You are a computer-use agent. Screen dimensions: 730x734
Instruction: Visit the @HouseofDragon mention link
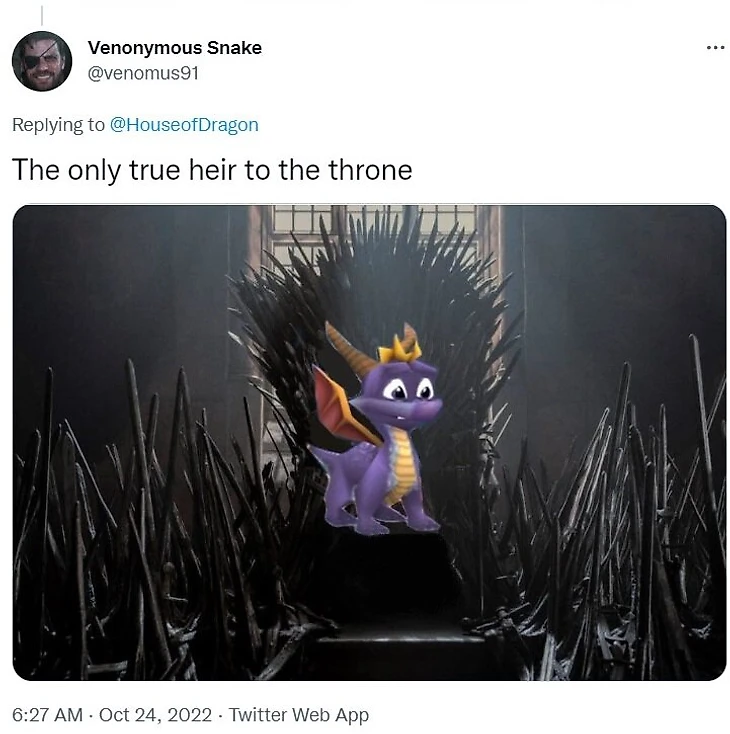tap(184, 125)
